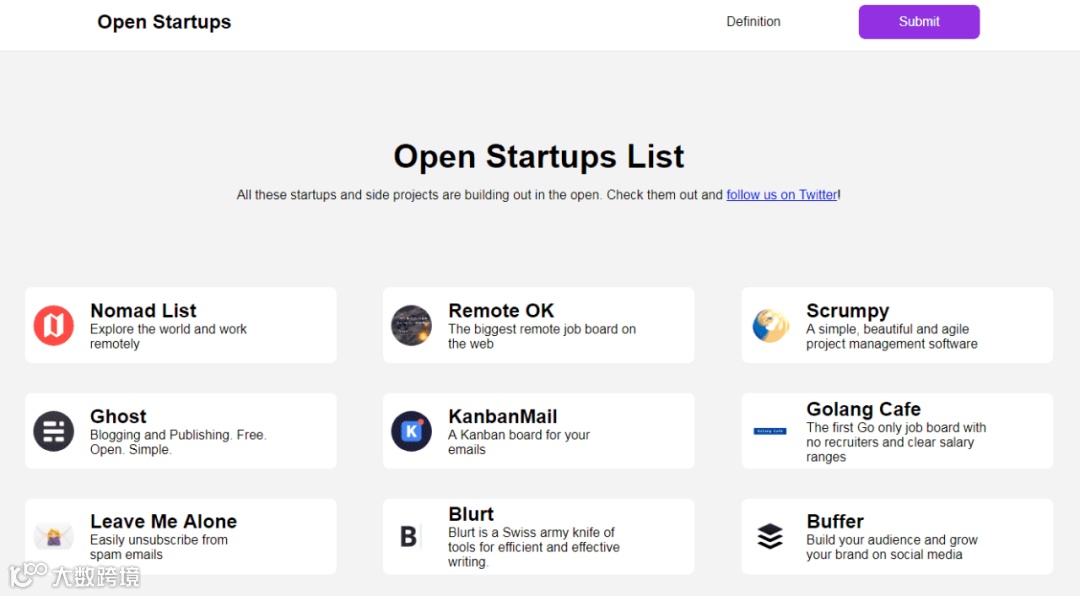Open the Ghost title
This screenshot has height=596, width=1080.
118,416
